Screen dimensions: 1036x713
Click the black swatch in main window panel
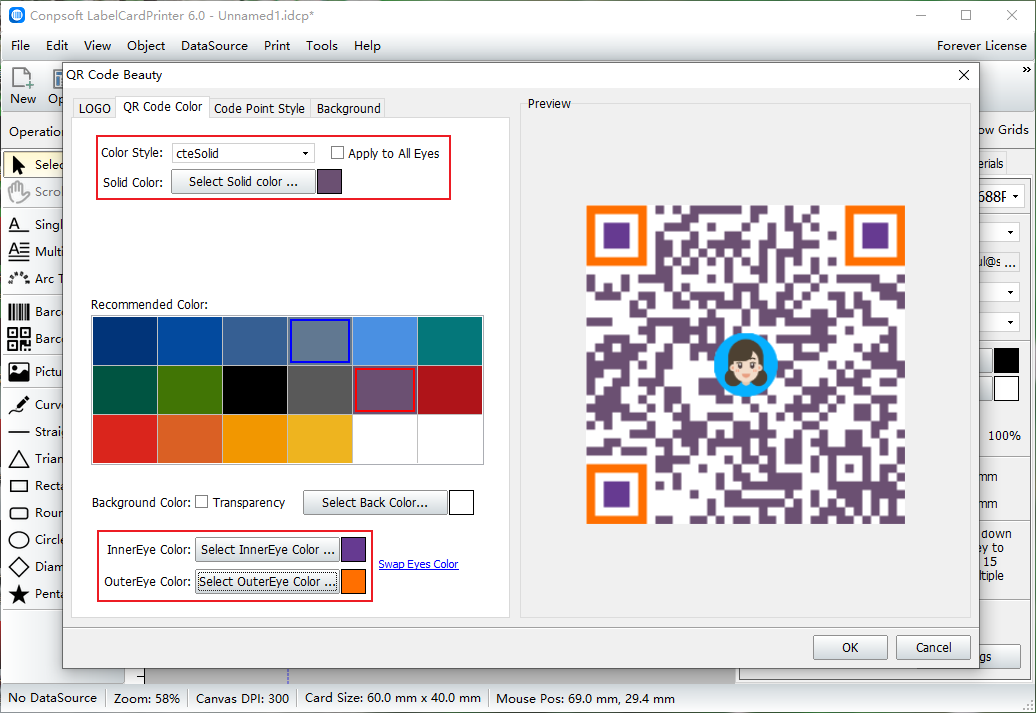coord(1006,361)
